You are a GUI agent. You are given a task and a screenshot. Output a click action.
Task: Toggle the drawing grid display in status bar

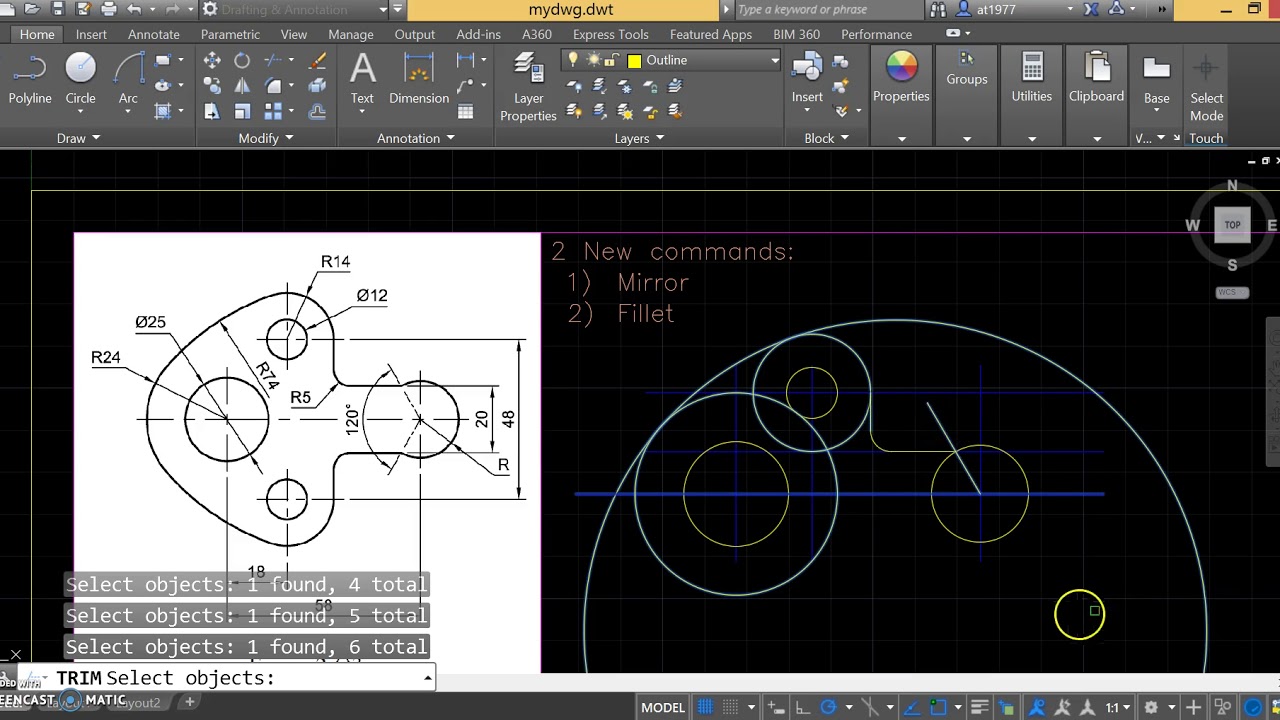[706, 707]
